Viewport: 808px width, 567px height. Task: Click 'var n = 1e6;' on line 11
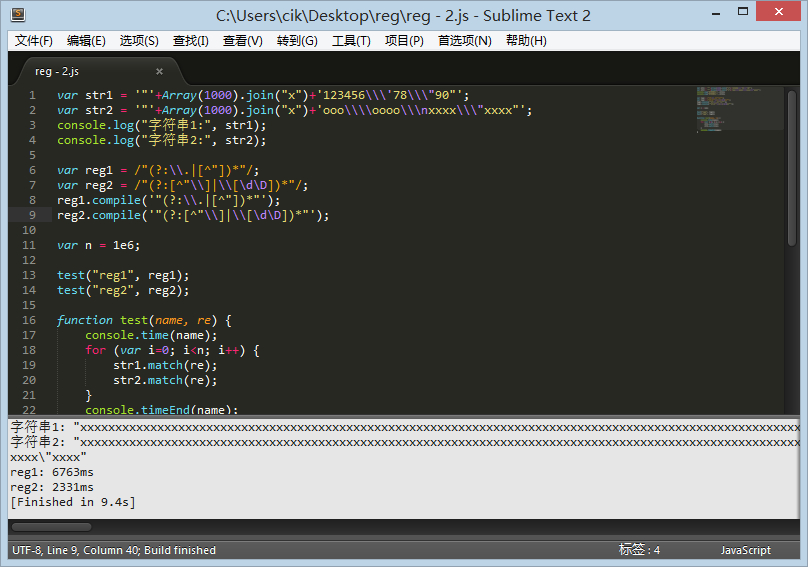coord(98,245)
